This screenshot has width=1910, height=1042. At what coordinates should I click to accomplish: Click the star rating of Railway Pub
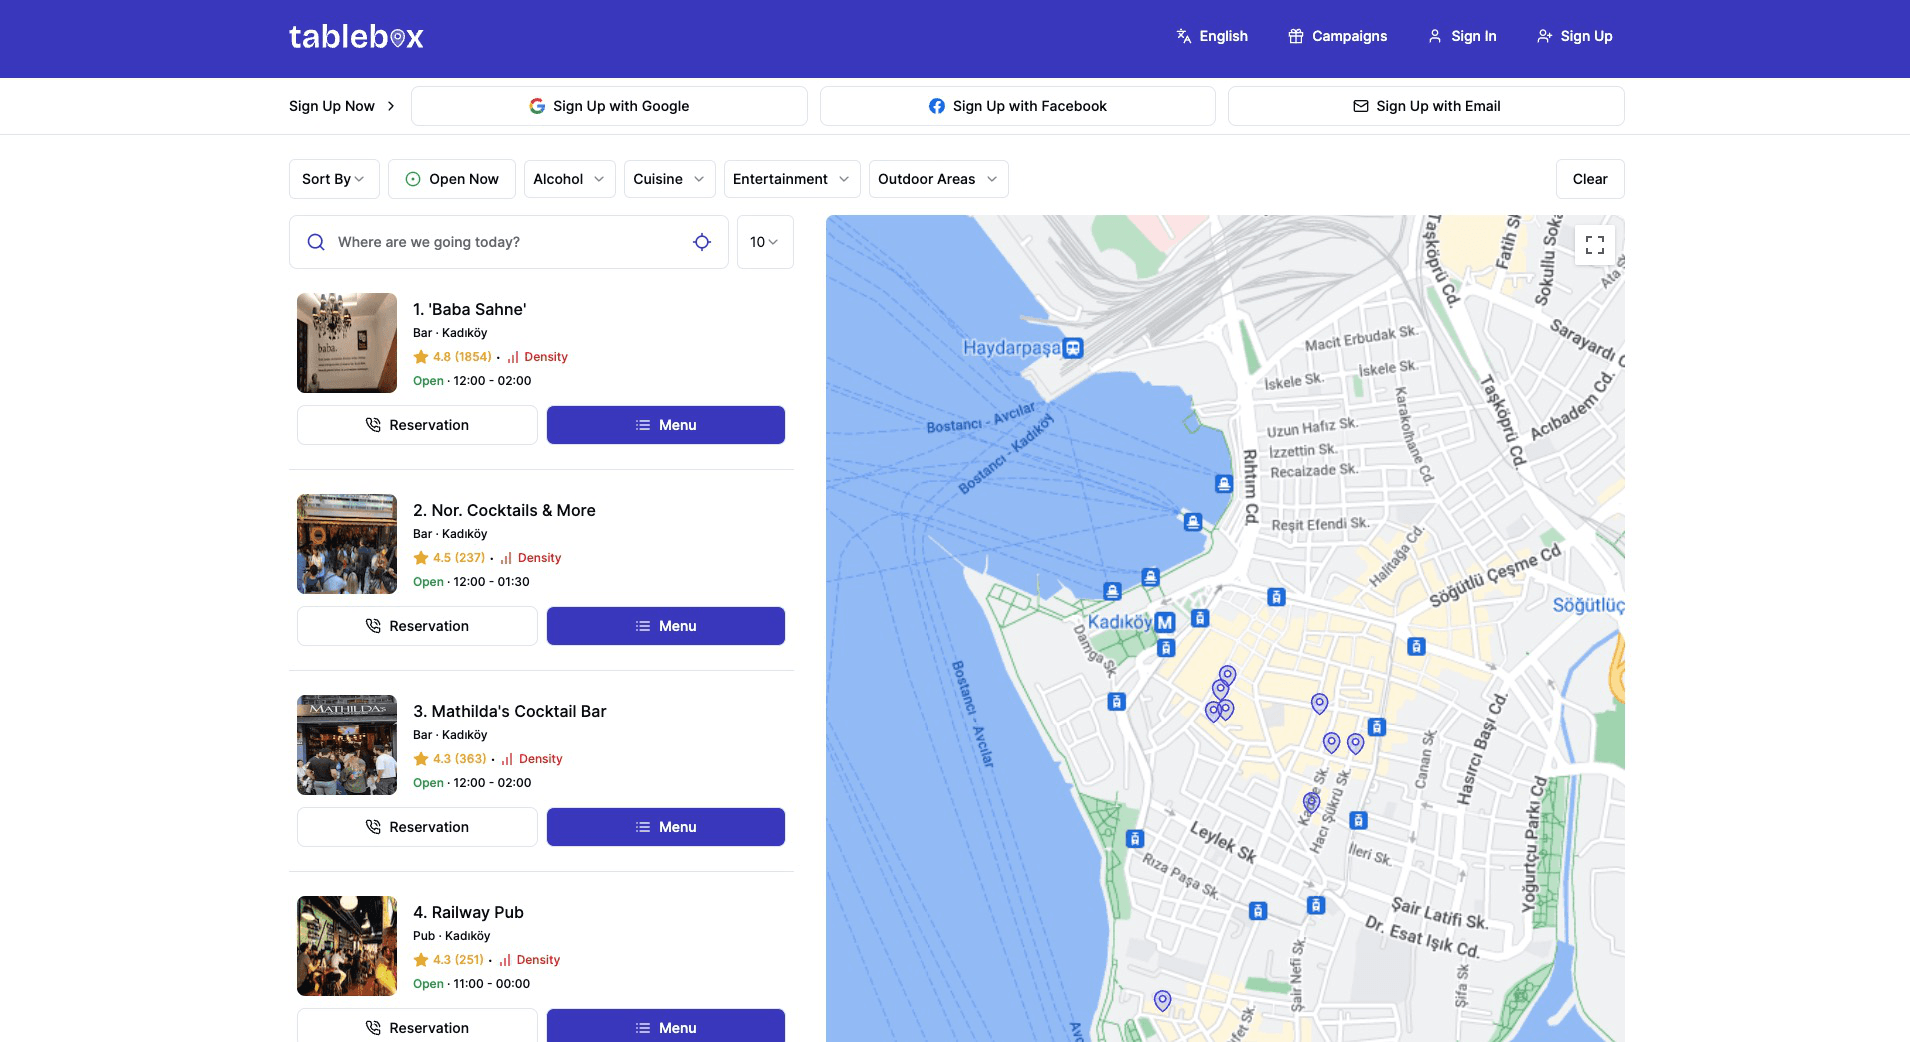(x=448, y=960)
